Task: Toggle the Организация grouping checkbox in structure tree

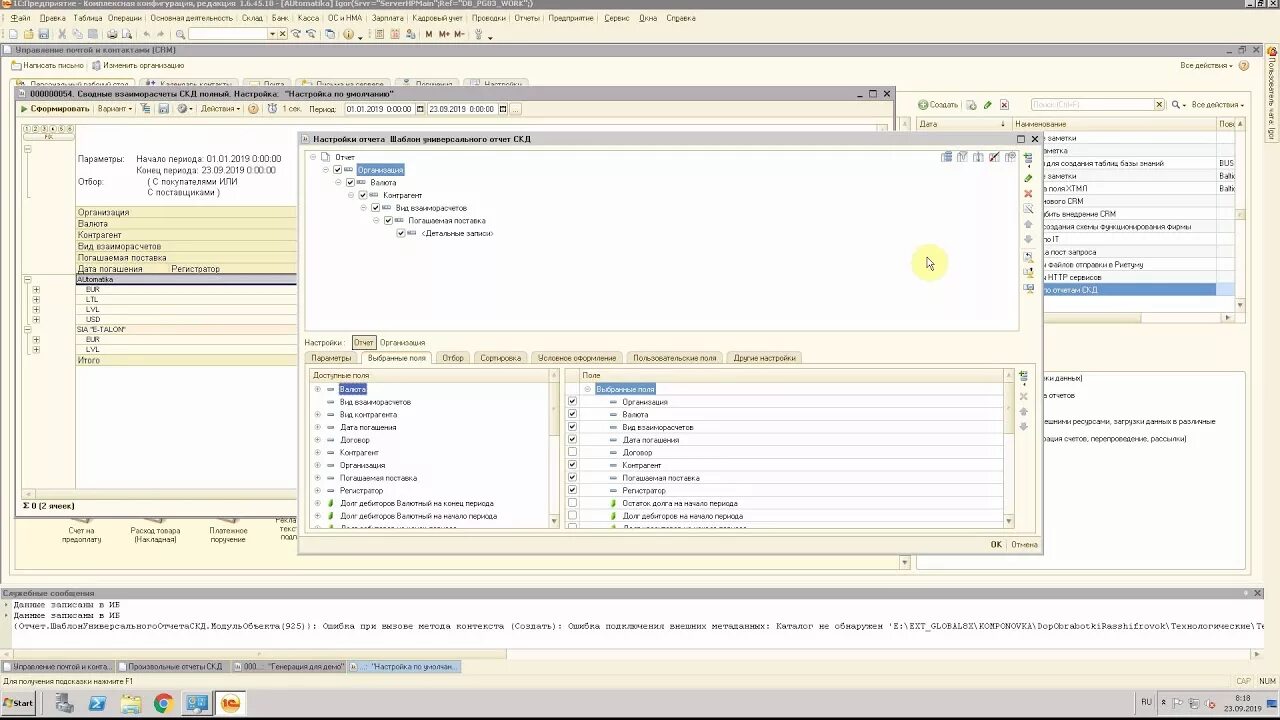Action: coord(337,170)
